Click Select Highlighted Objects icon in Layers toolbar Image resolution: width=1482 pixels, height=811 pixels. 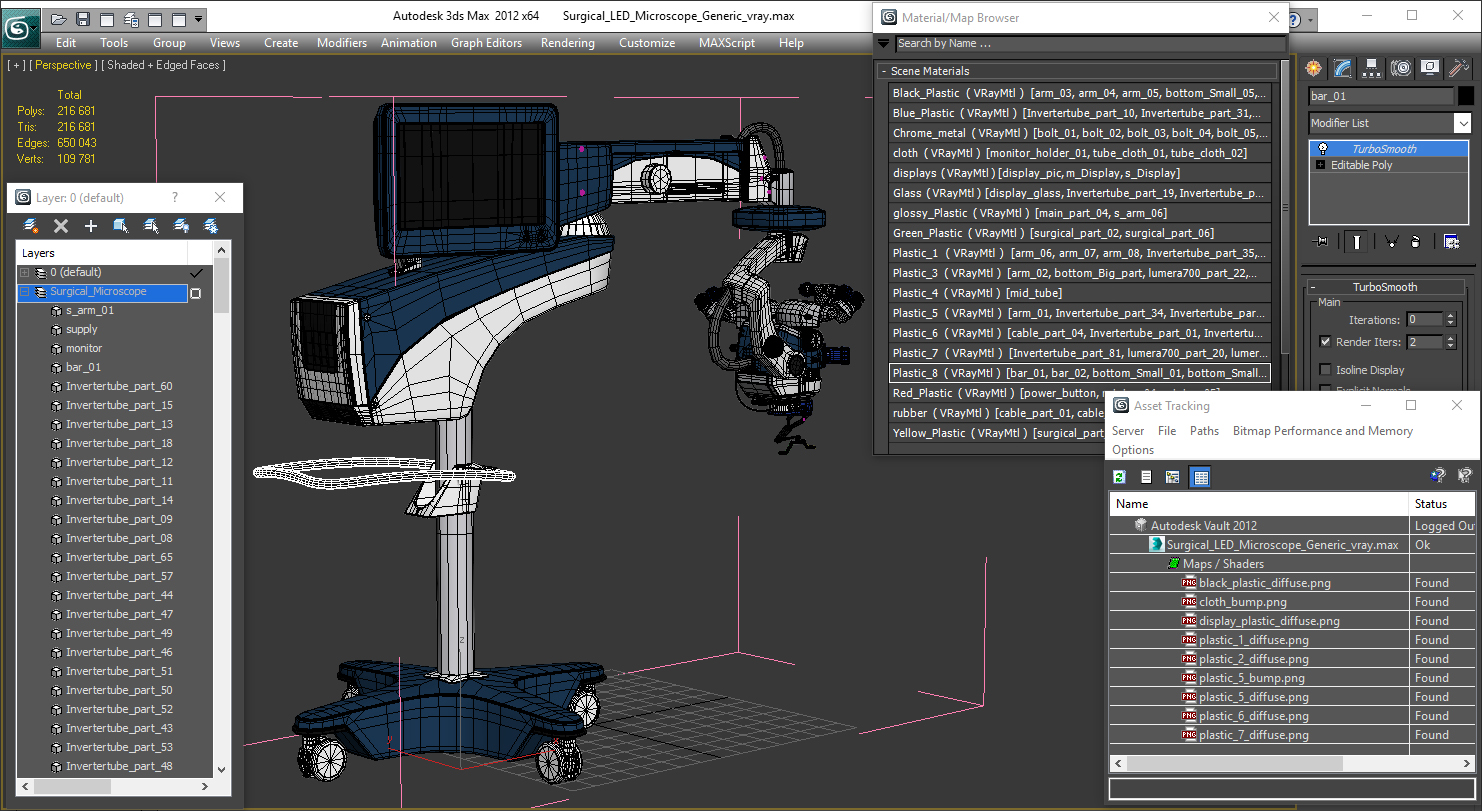click(121, 226)
